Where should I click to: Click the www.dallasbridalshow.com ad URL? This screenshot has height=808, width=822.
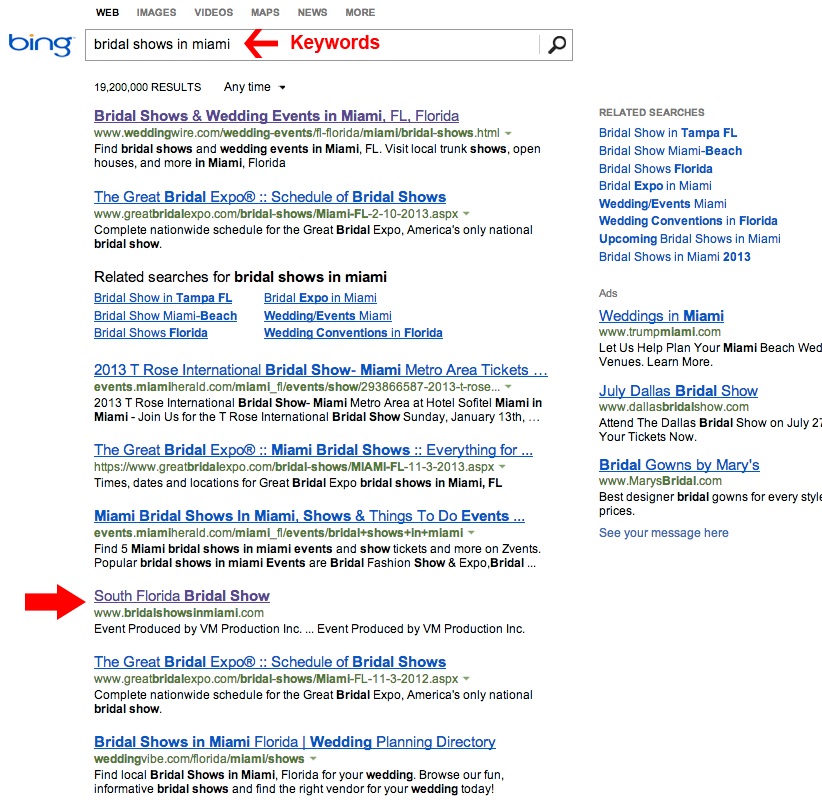(674, 407)
